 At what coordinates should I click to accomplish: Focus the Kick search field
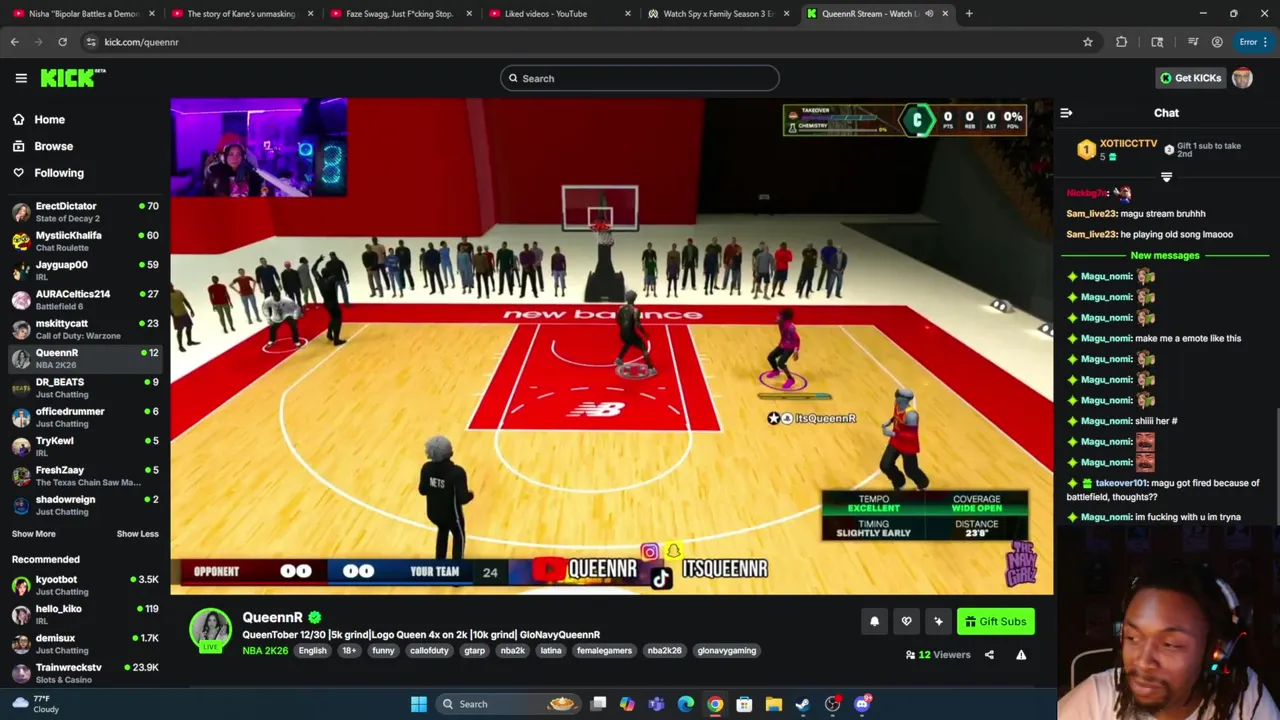(640, 78)
